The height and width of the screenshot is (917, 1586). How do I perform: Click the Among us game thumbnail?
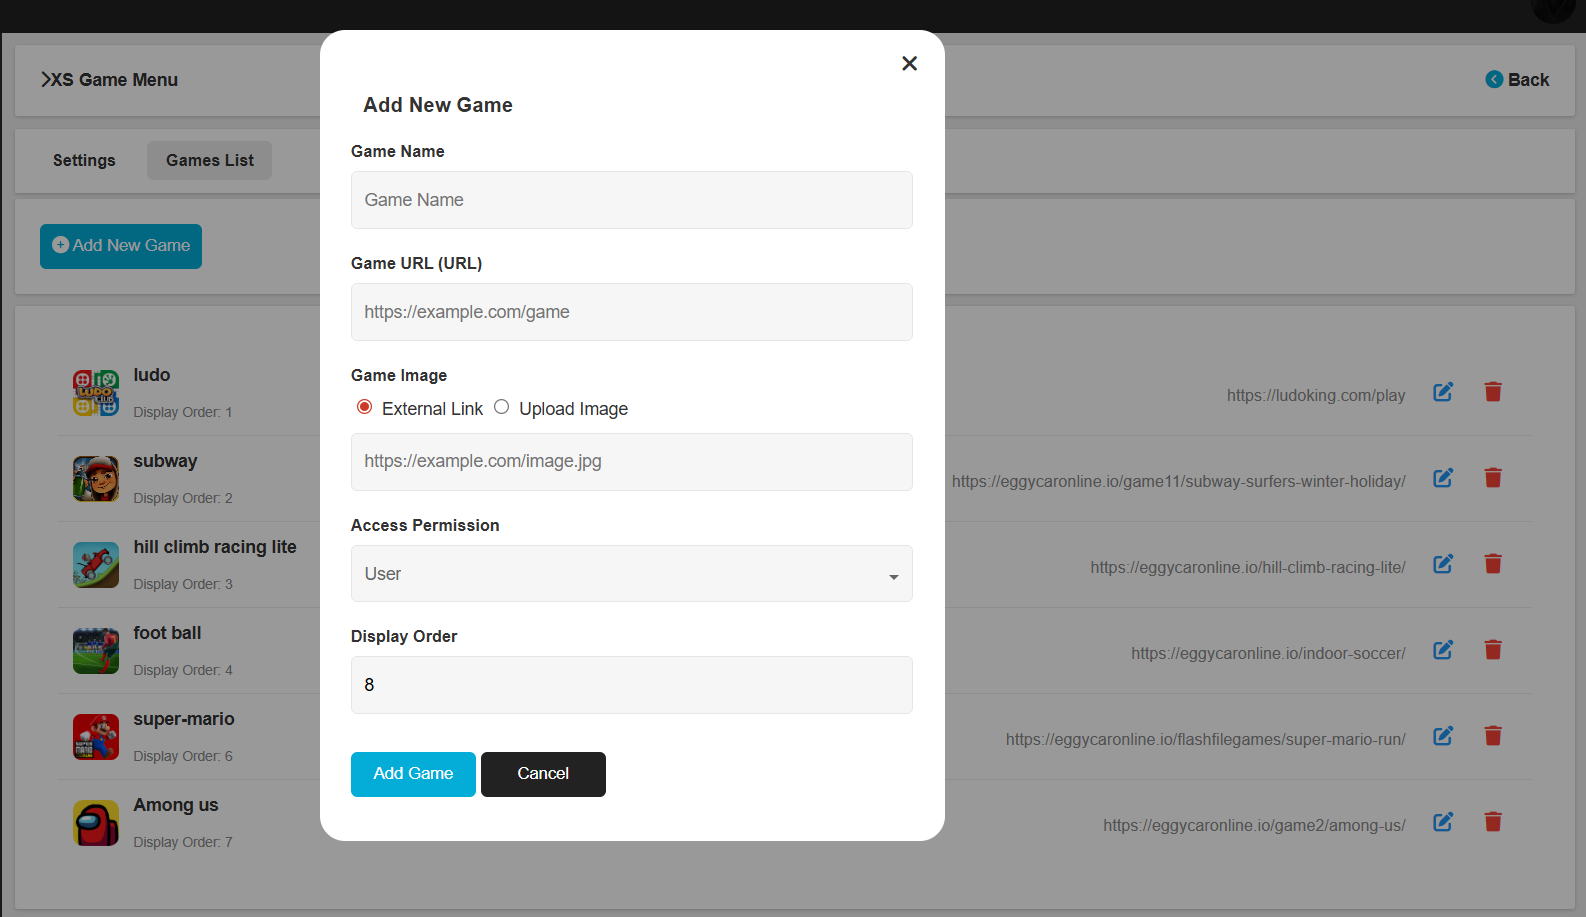(x=96, y=823)
